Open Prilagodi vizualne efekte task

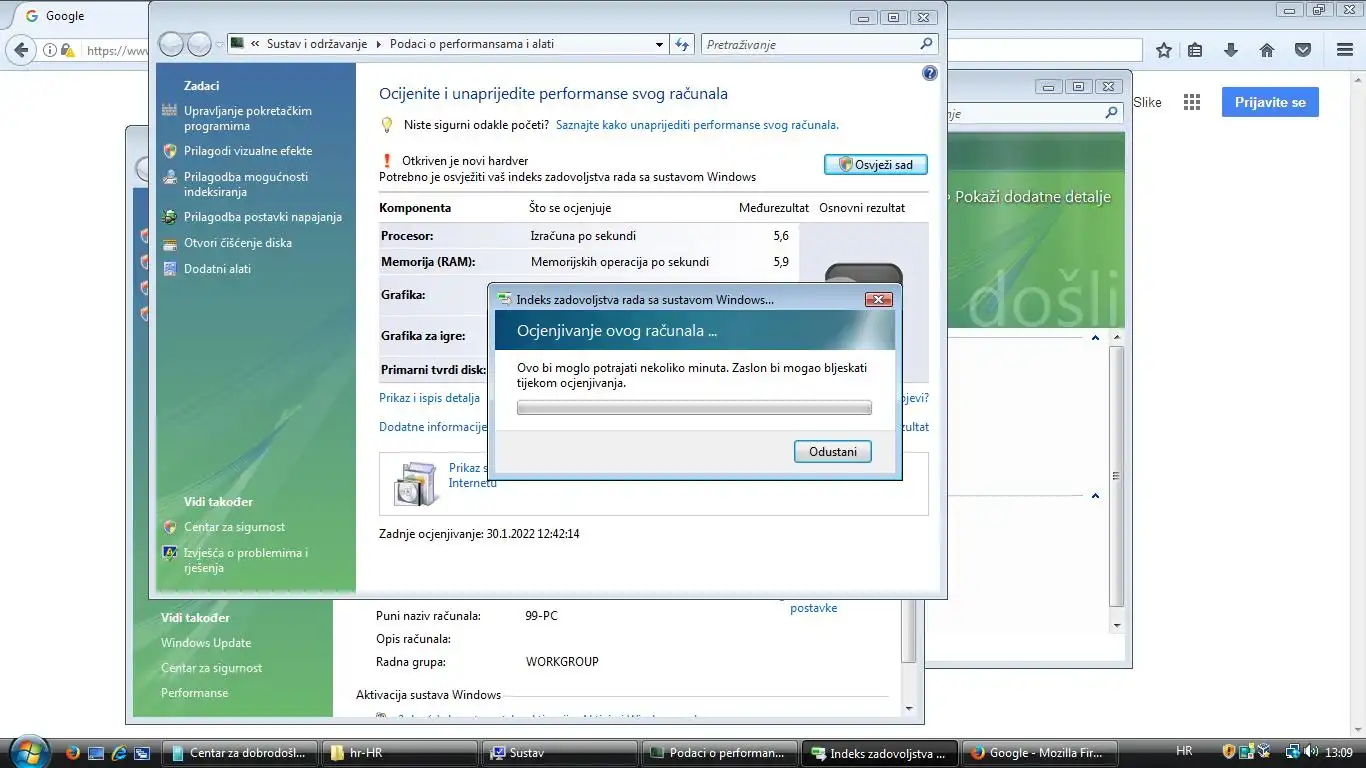click(x=248, y=151)
